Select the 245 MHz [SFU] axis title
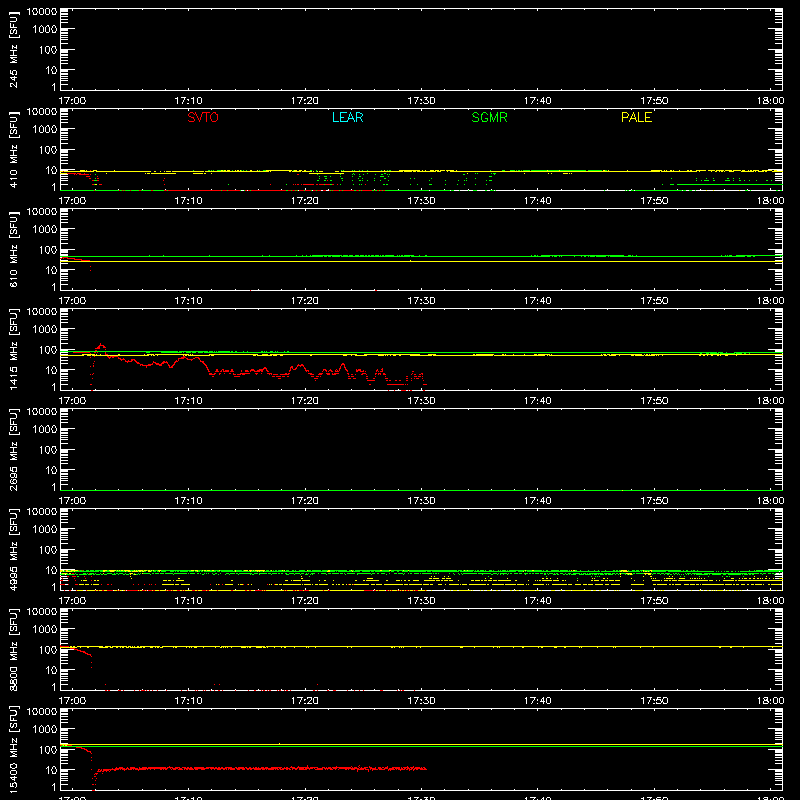800x800 pixels. pyautogui.click(x=13, y=49)
